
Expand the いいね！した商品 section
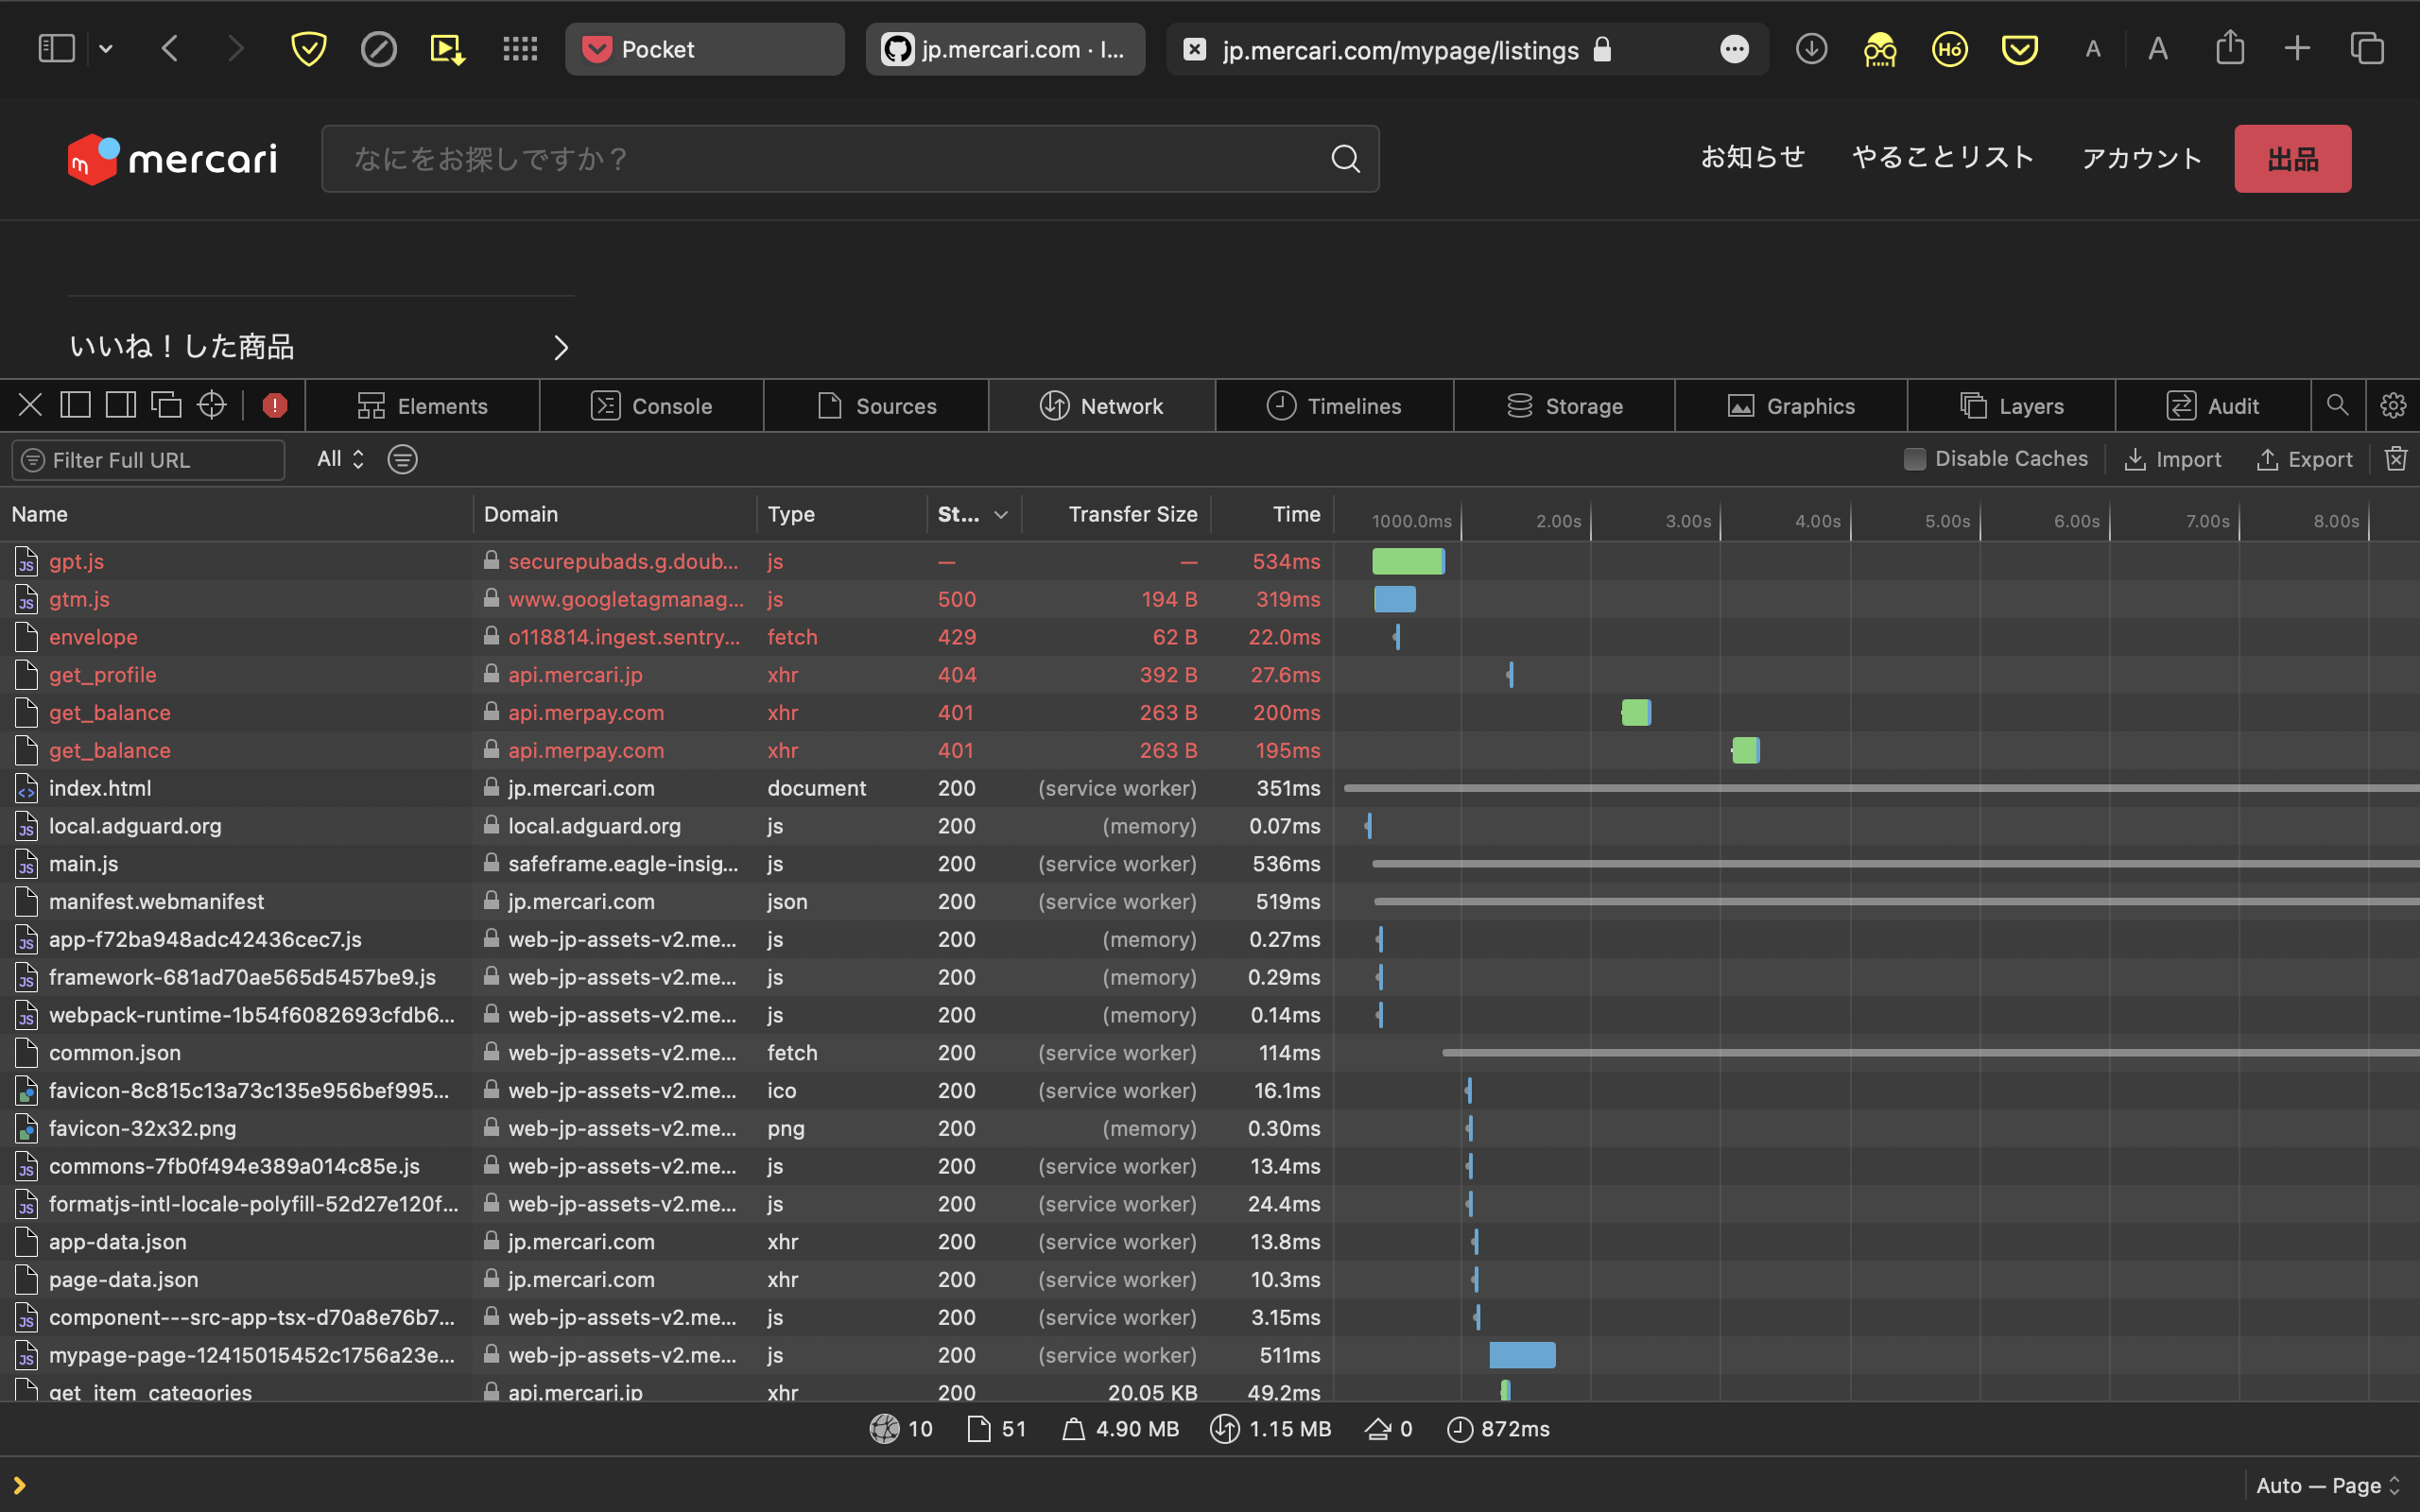[561, 347]
